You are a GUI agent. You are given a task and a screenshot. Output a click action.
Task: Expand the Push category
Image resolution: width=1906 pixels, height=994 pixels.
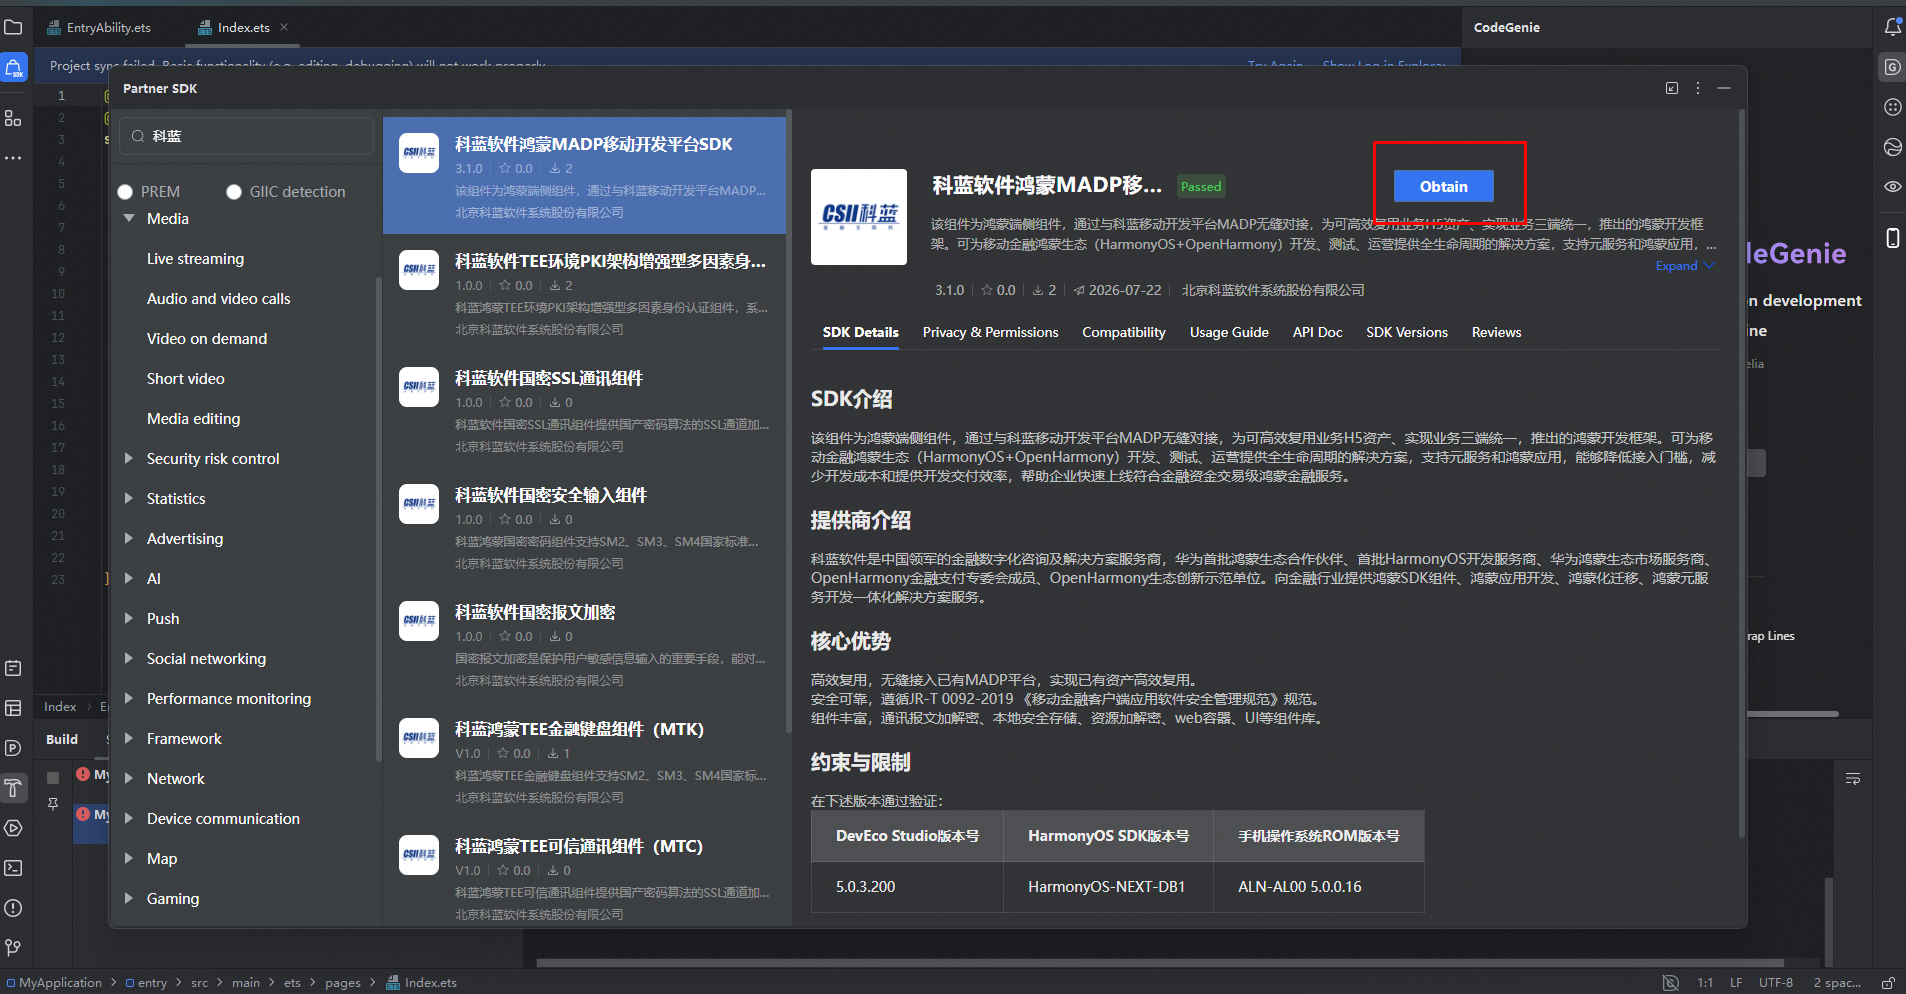(x=129, y=618)
